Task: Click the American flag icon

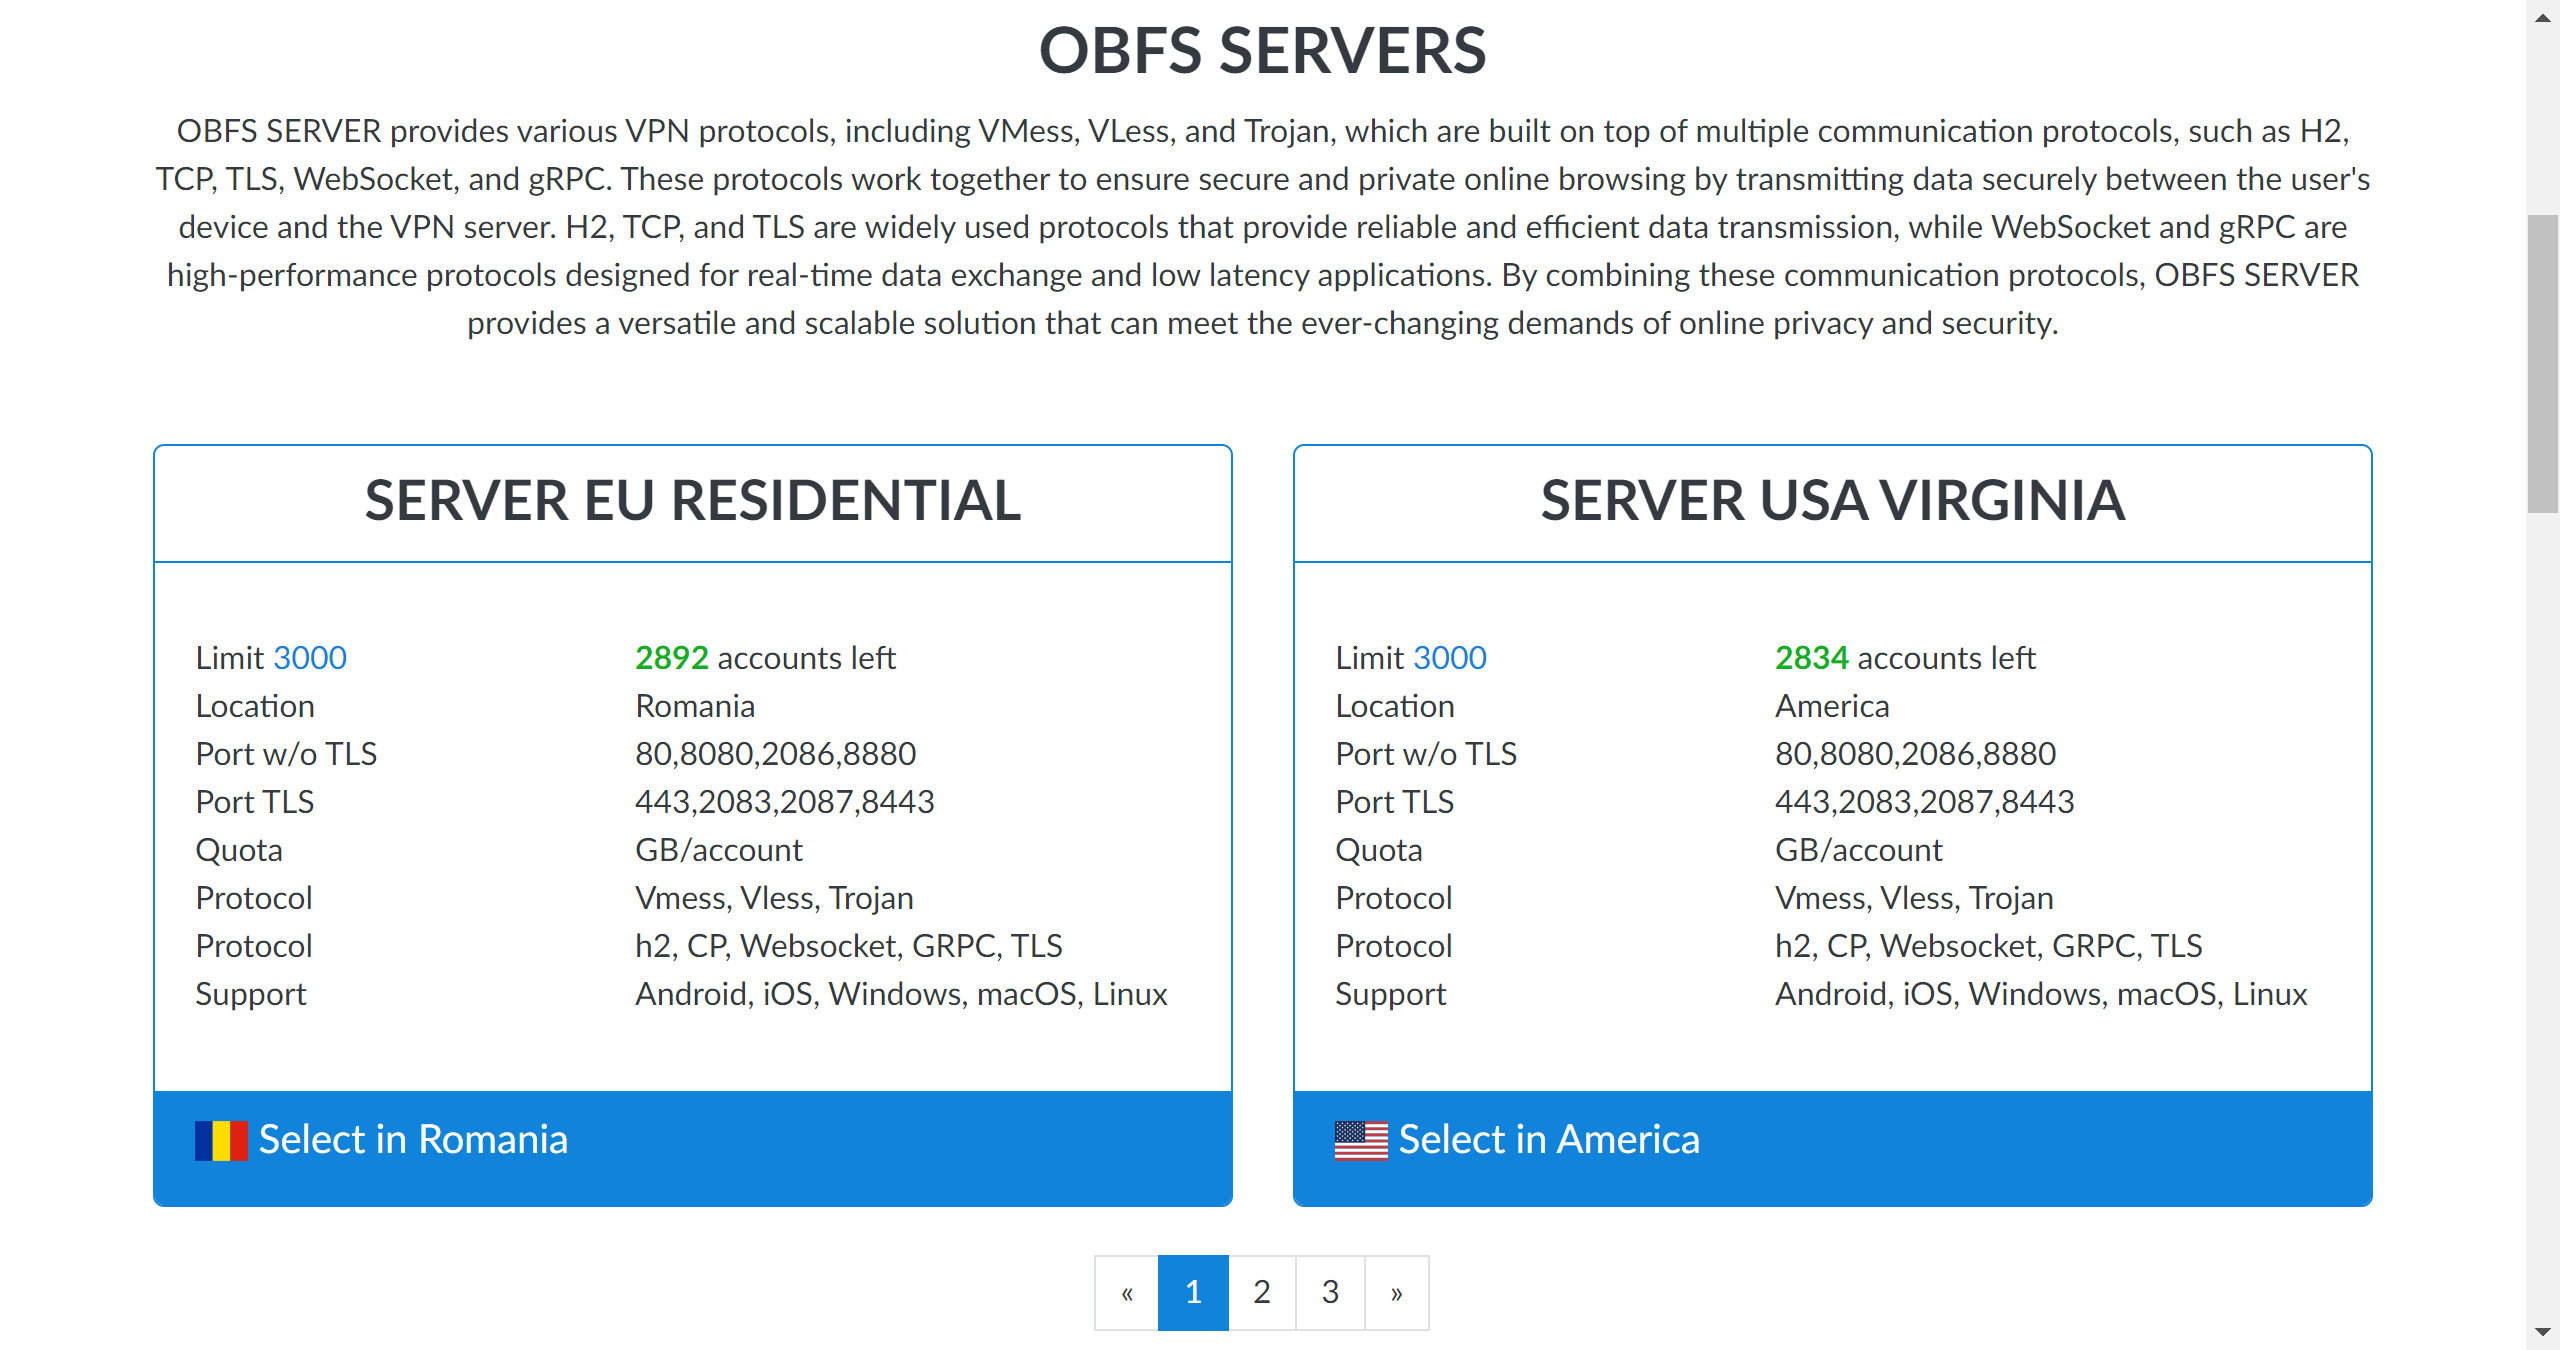Action: [1361, 1141]
